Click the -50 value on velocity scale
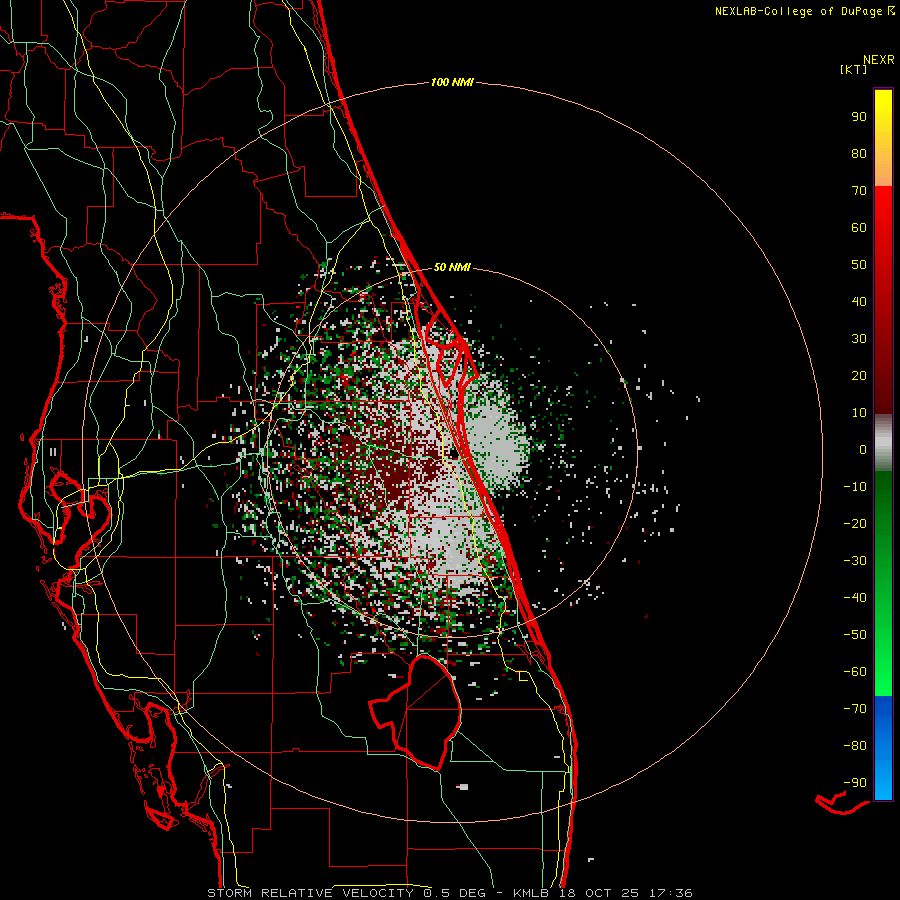The width and height of the screenshot is (900, 900). pos(855,635)
